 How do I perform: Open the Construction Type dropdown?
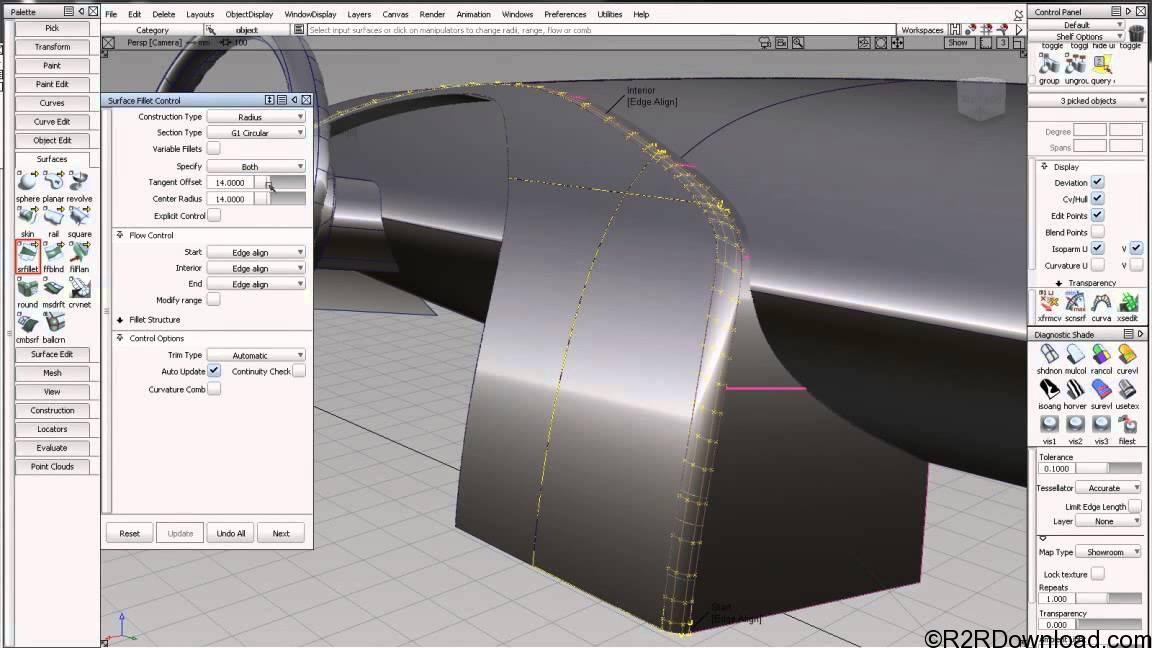[x=256, y=116]
